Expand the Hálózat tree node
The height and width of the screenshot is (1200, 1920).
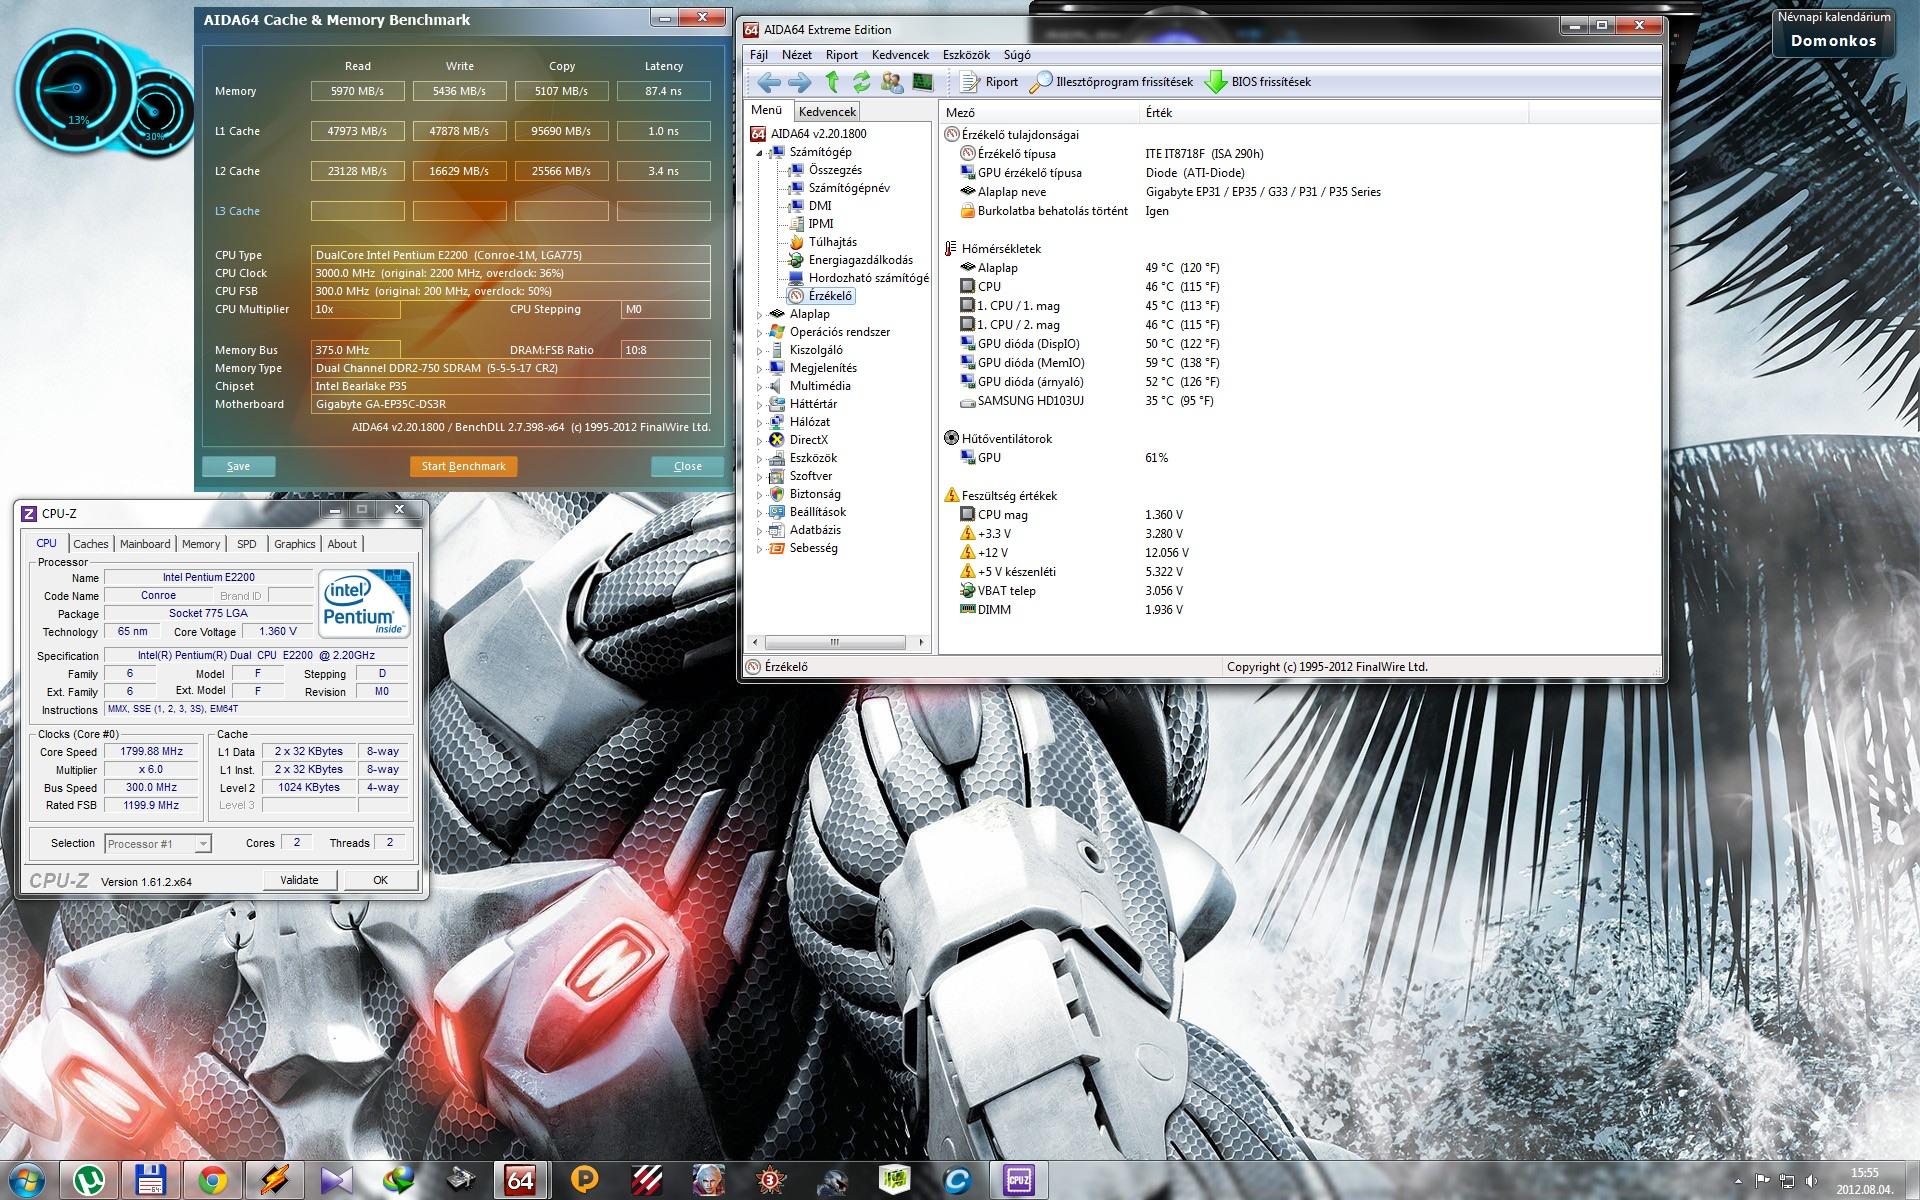point(759,423)
